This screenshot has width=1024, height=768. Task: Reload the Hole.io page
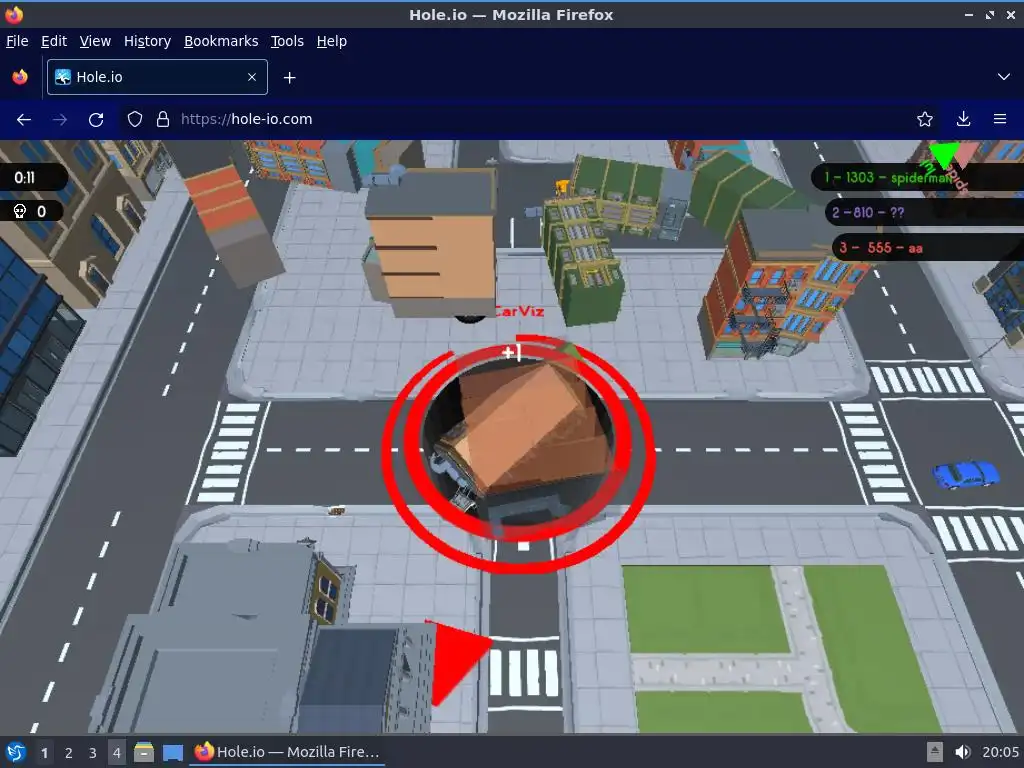(96, 120)
